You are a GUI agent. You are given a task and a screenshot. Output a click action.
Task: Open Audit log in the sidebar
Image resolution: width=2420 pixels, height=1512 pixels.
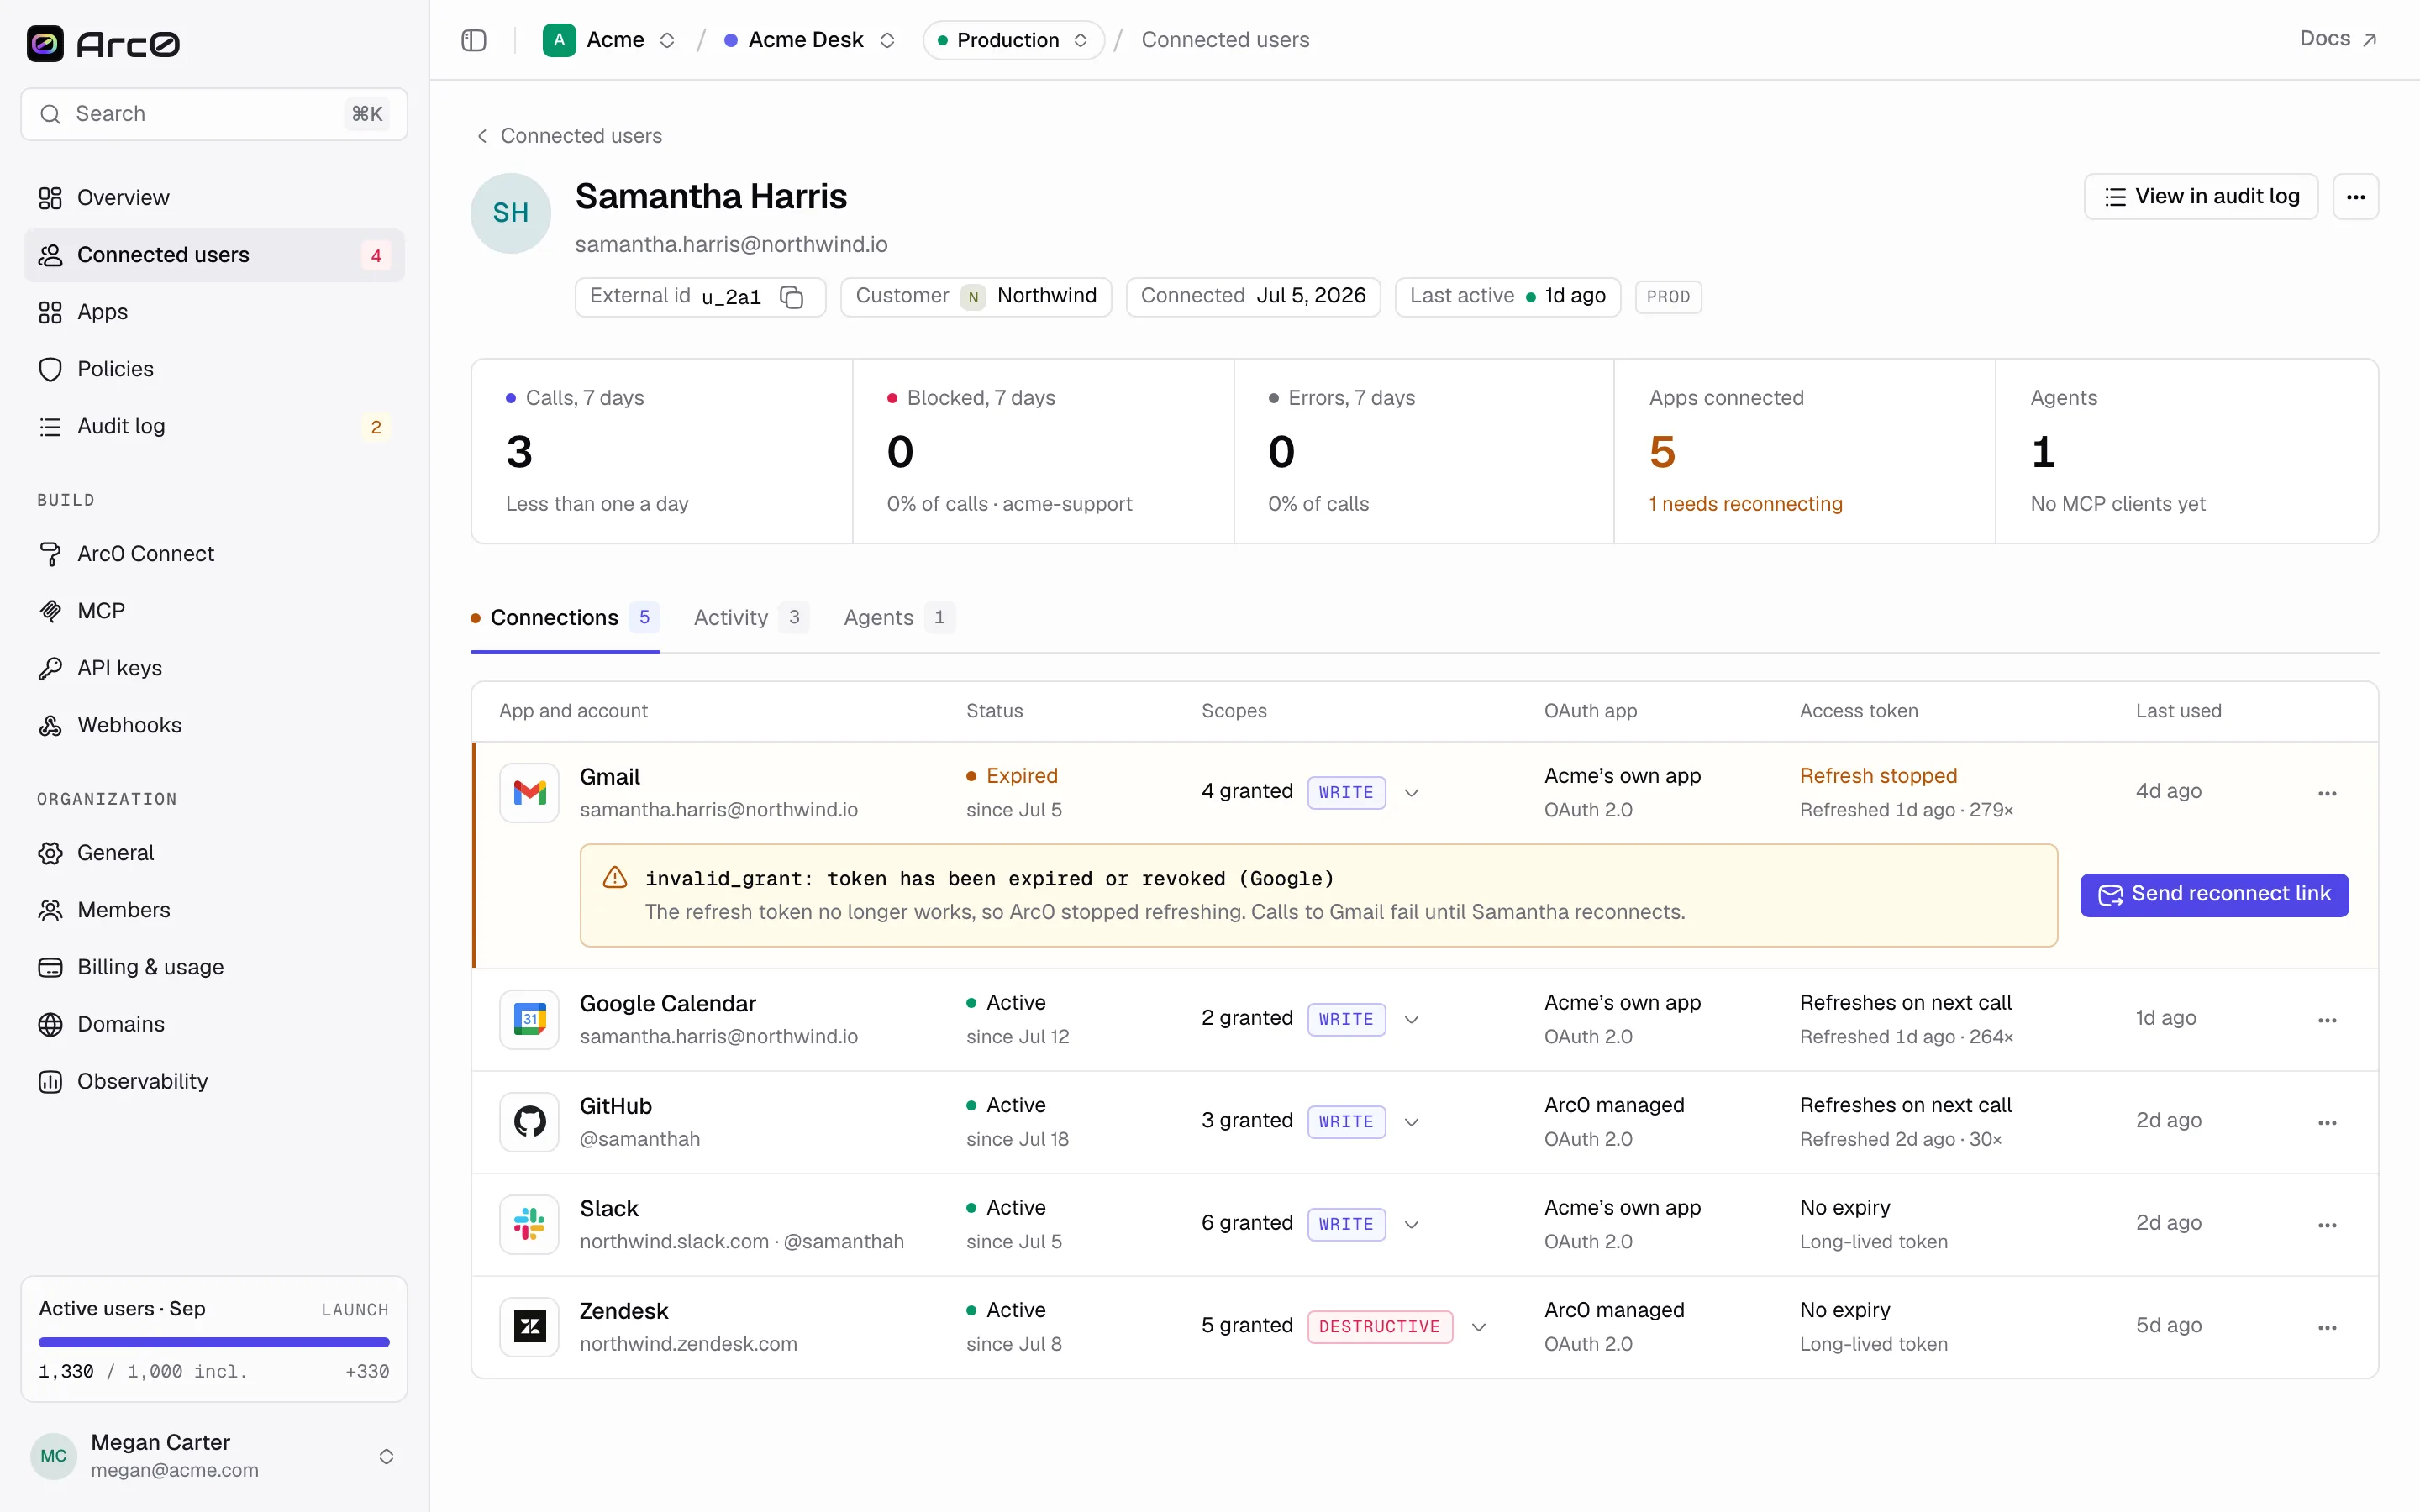(214, 426)
